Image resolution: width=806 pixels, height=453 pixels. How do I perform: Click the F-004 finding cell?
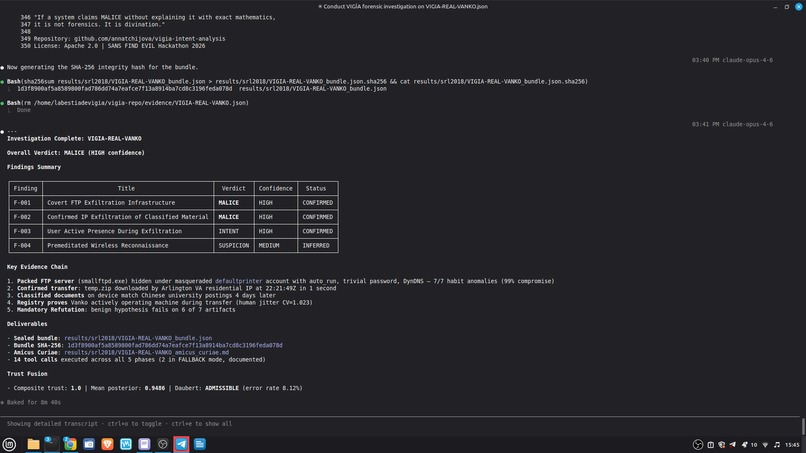25,246
